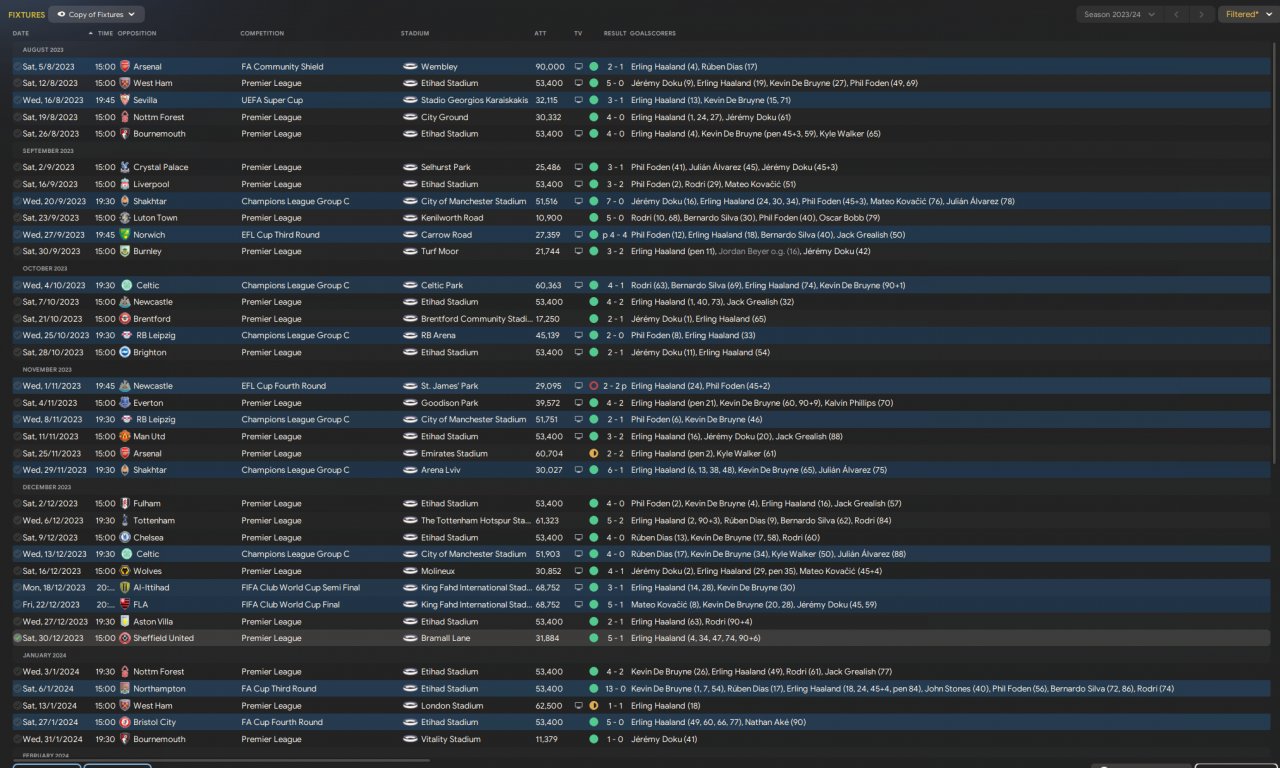Viewport: 1280px width, 768px height.
Task: Open the Stadio Georgios Karaiskakis link
Action: (475, 100)
